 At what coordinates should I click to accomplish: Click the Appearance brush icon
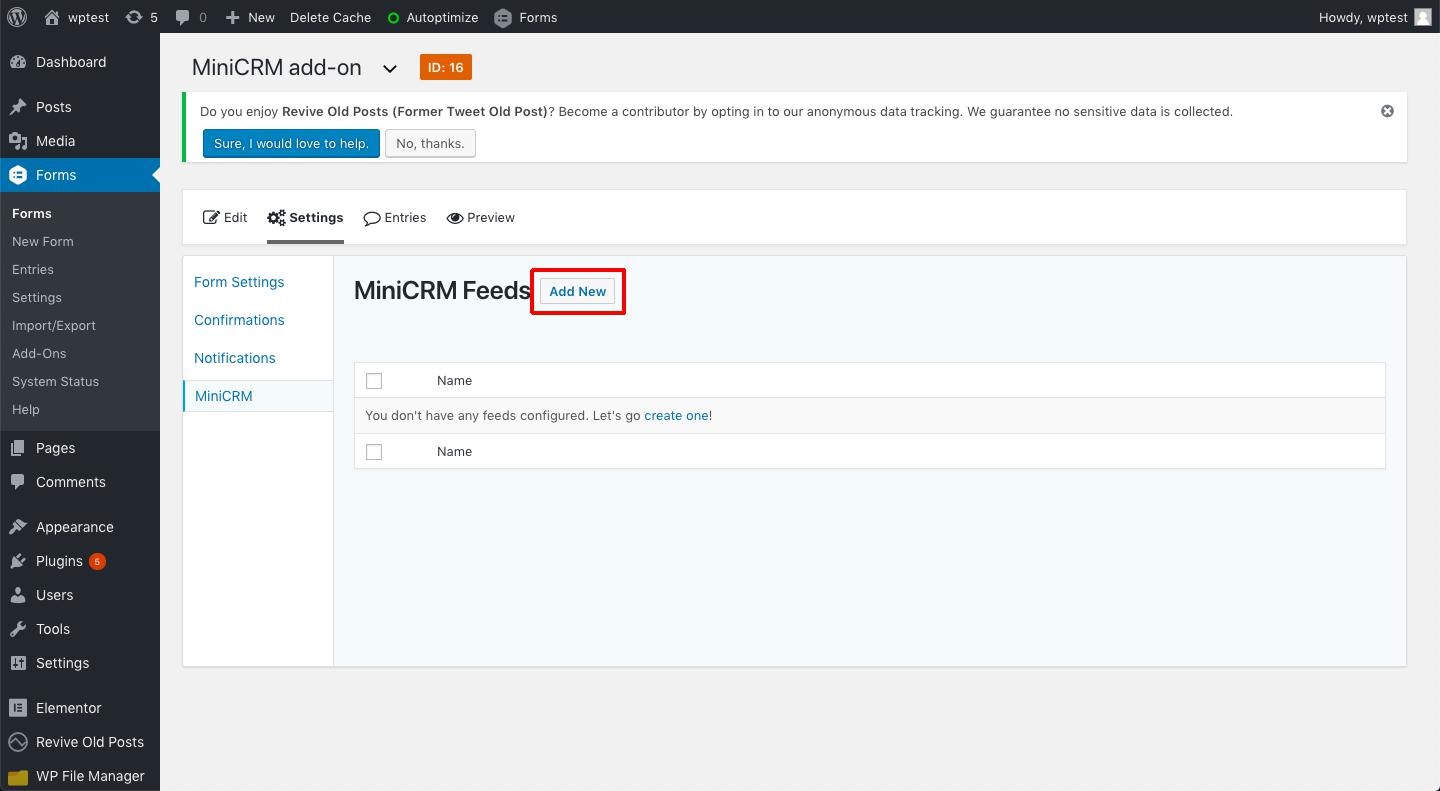[18, 527]
